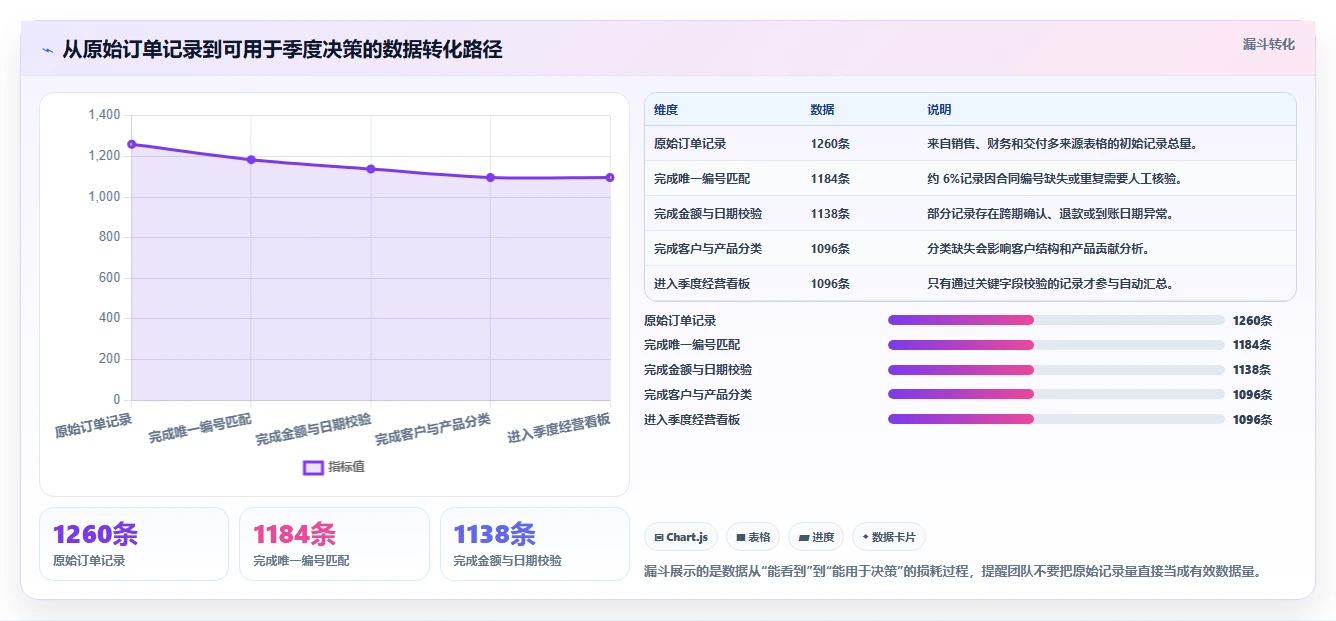Click the 维度 column header in the table
The width and height of the screenshot is (1336, 621).
pyautogui.click(x=666, y=110)
